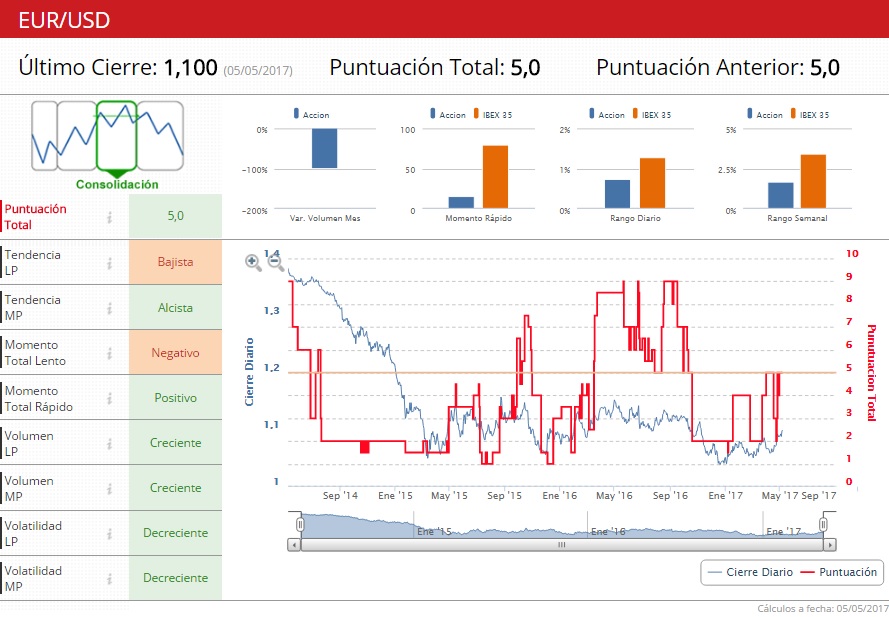Image resolution: width=889 pixels, height=617 pixels.
Task: Click the Puntuación Anterior 5,0 value
Action: point(824,67)
